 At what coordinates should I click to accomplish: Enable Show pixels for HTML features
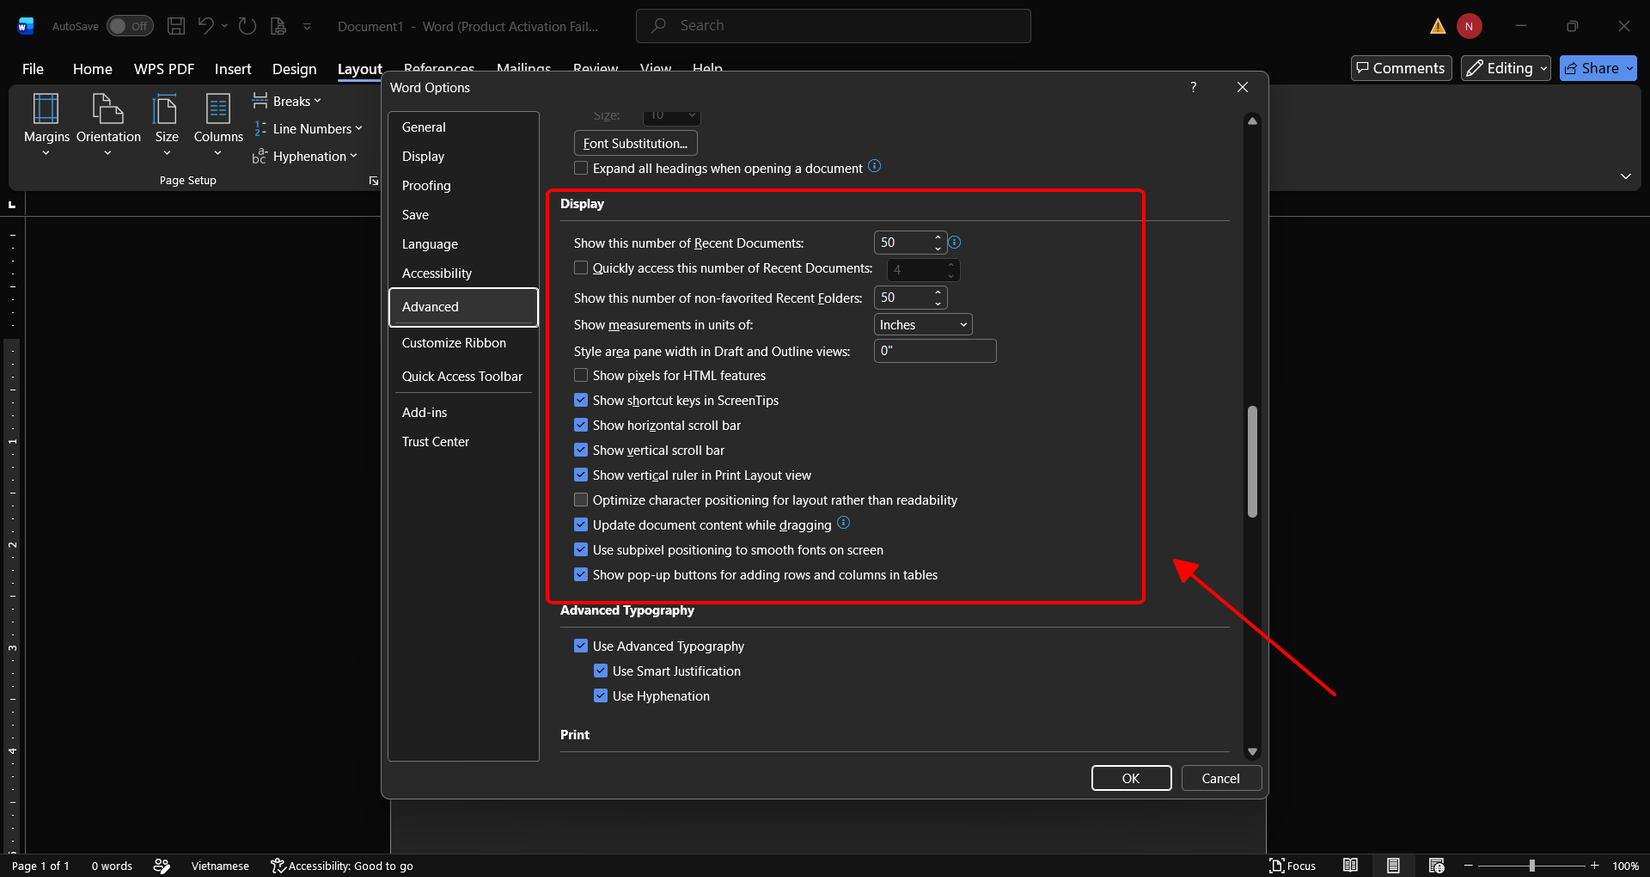pos(581,375)
